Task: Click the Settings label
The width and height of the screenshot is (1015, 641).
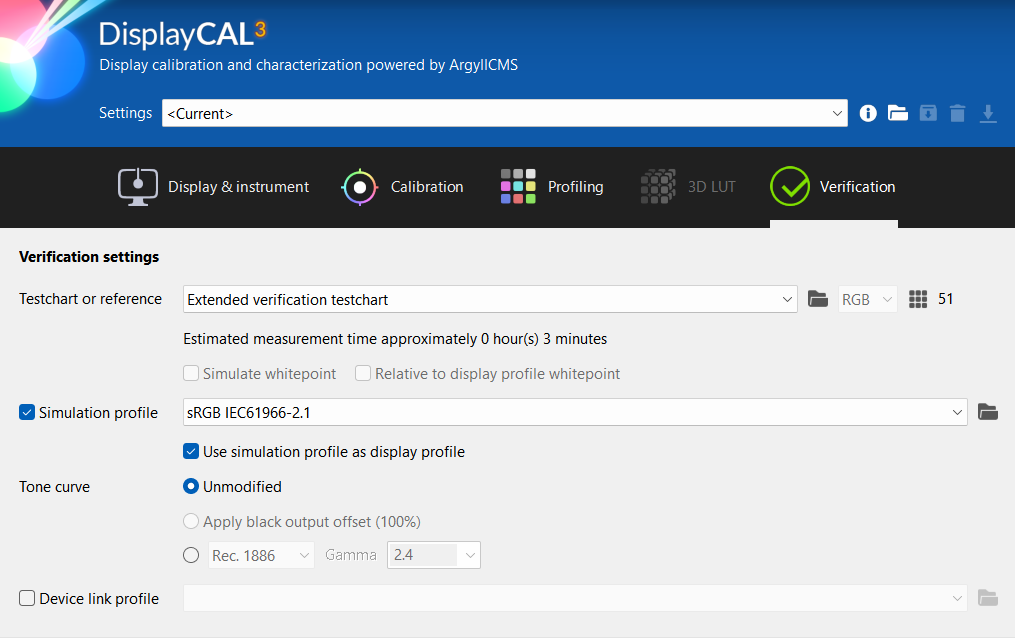Action: pos(126,113)
